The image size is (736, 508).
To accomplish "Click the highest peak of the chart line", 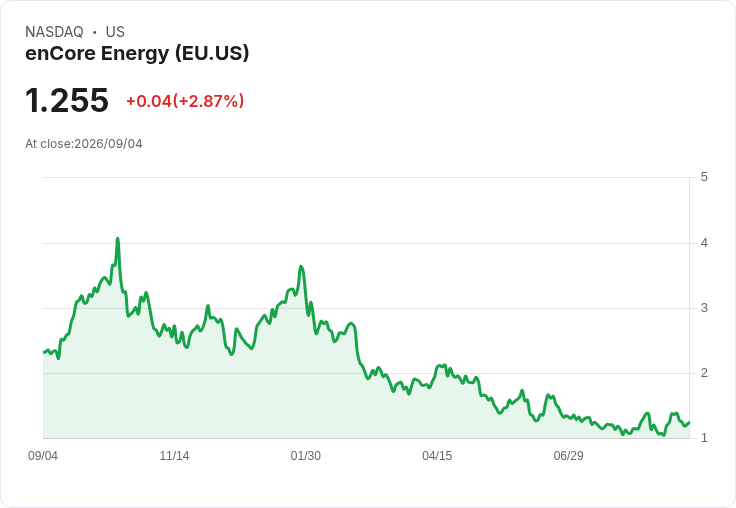I will (117, 239).
